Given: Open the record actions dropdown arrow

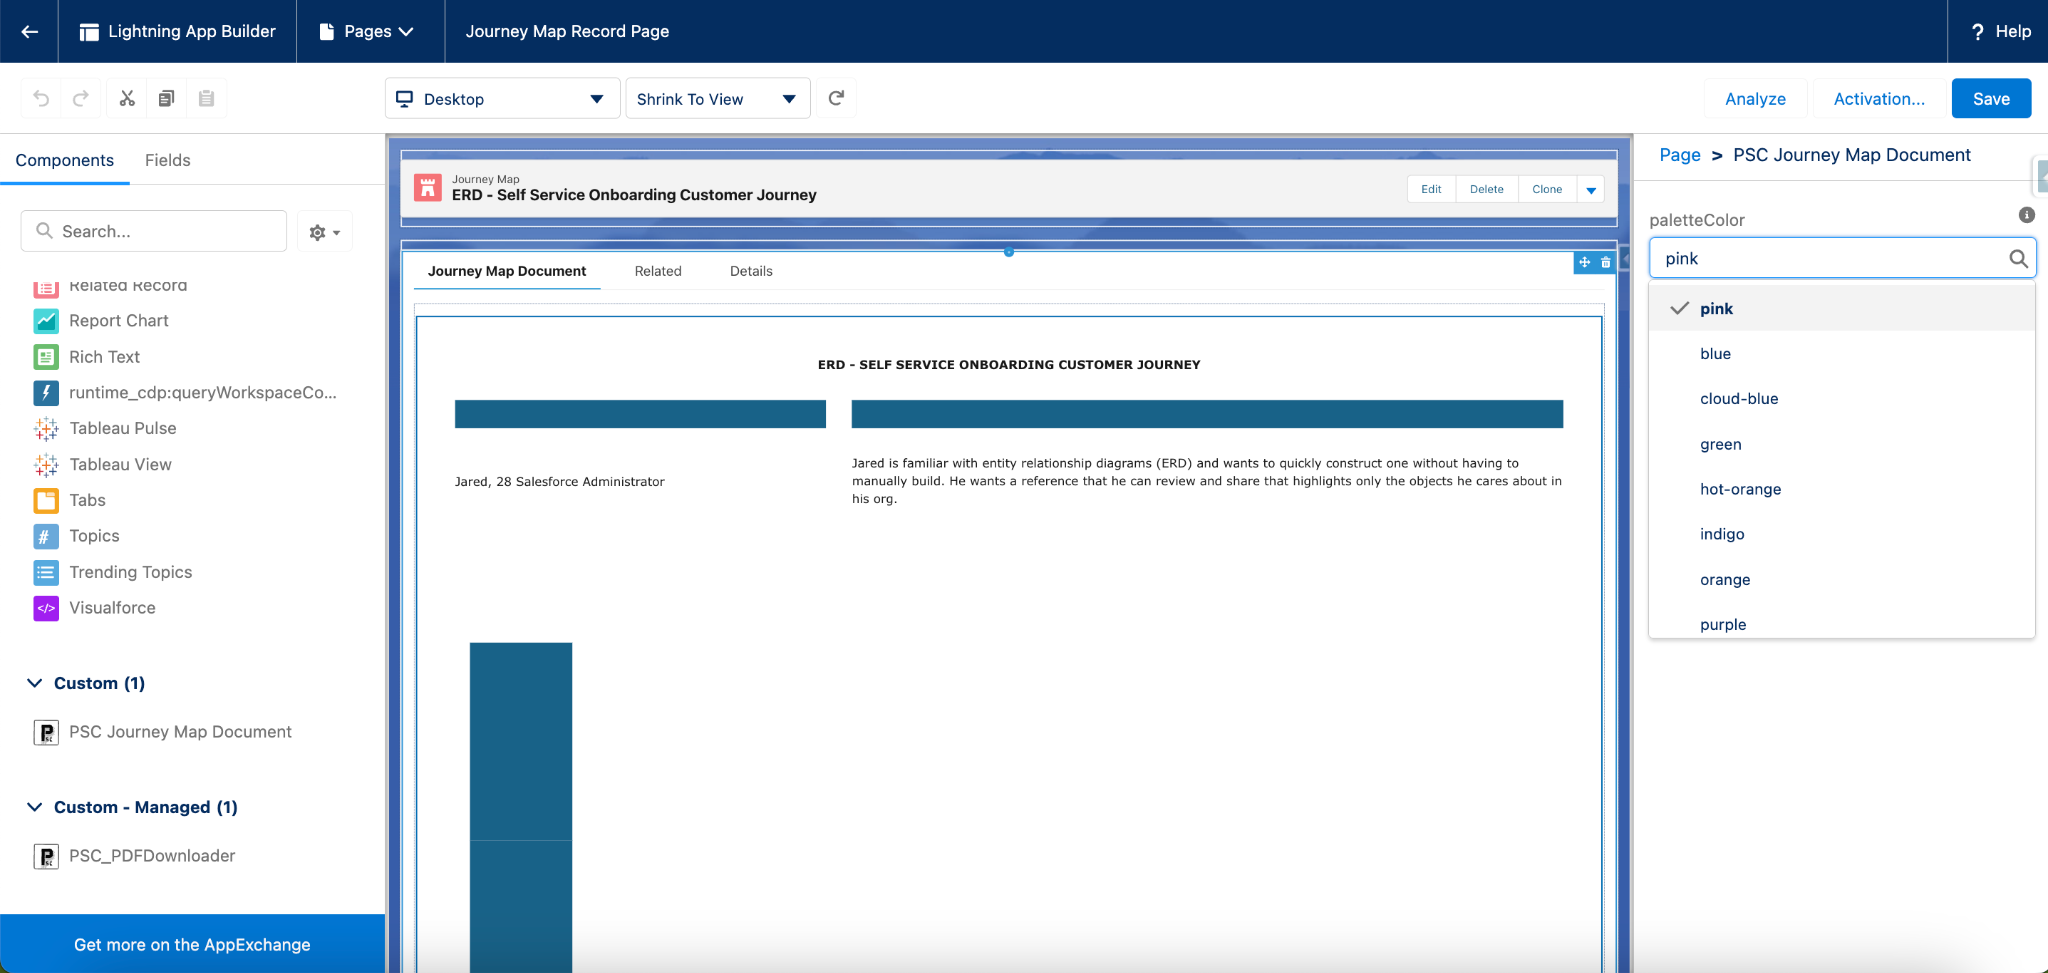Looking at the screenshot, I should [x=1591, y=189].
